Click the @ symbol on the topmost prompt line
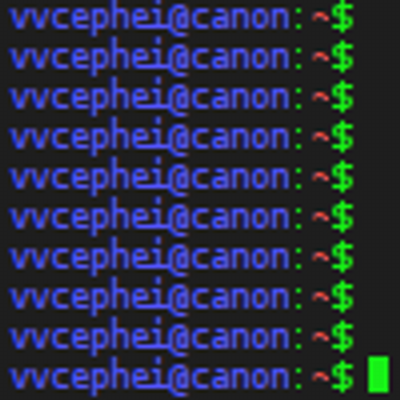 [x=178, y=17]
